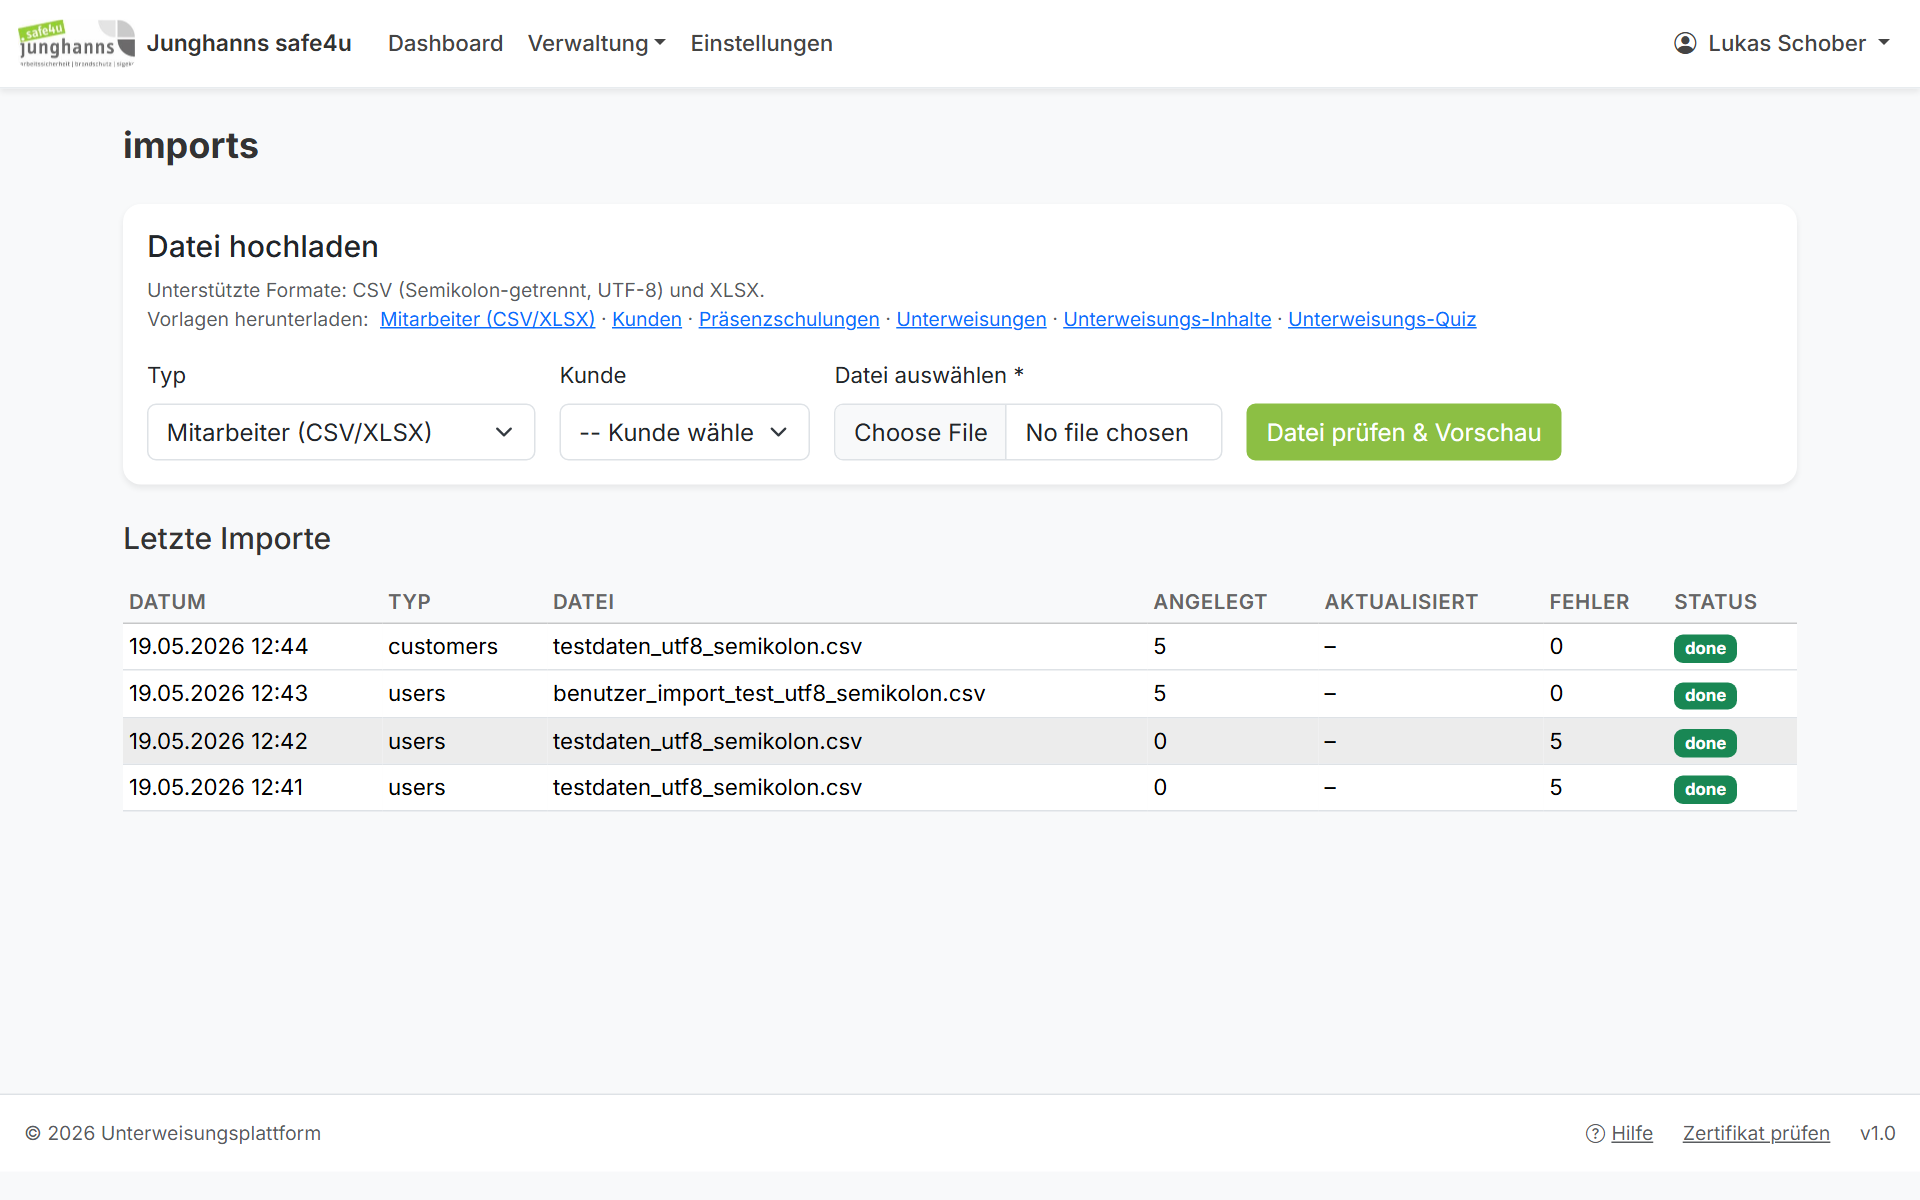
Task: Click testdaten_utf8_semikolon.csv in the 12:41 row
Action: click(x=707, y=787)
